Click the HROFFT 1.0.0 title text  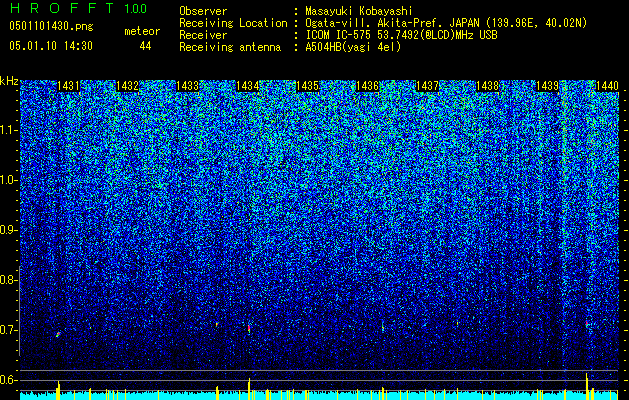78,8
